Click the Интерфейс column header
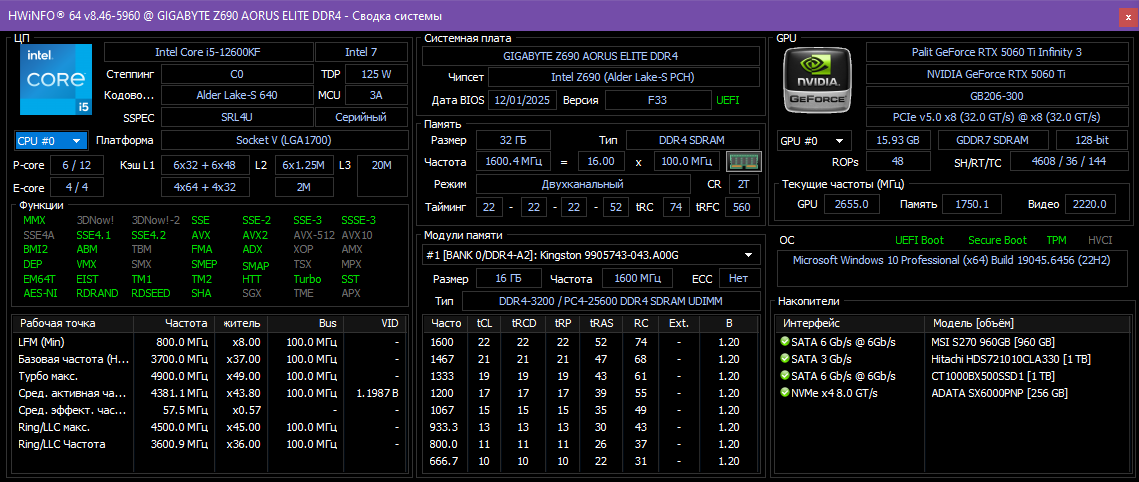Screen dimensions: 1139x482 click(x=851, y=323)
